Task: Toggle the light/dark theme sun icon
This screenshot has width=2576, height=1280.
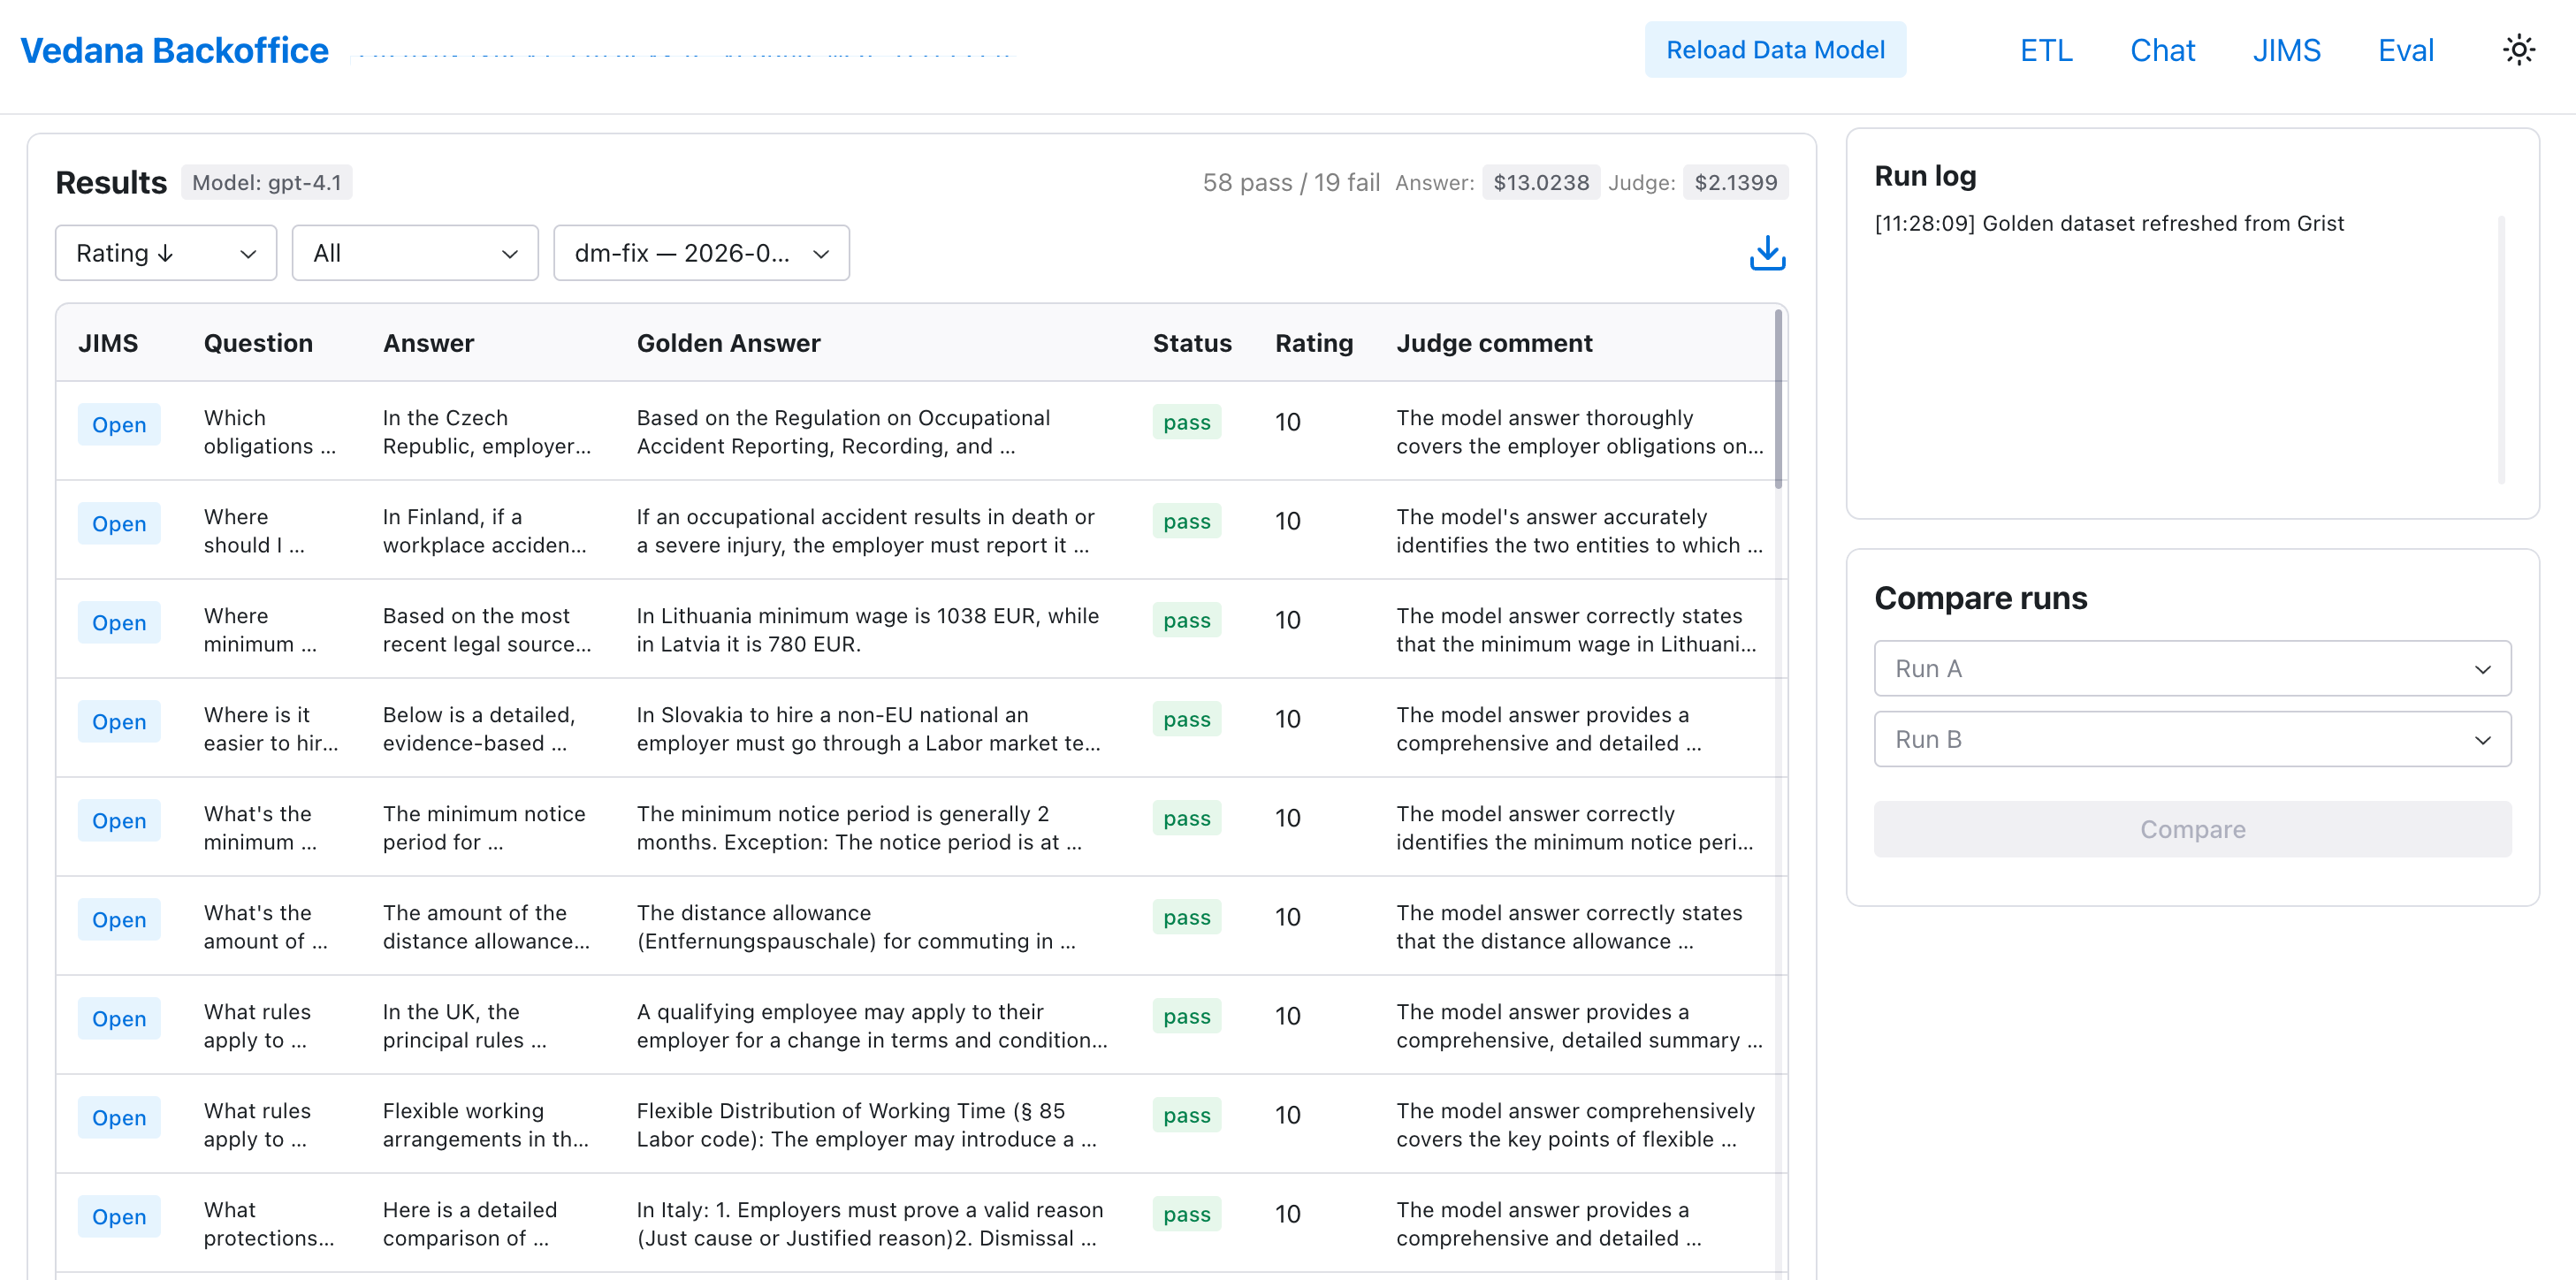Action: 2518,50
